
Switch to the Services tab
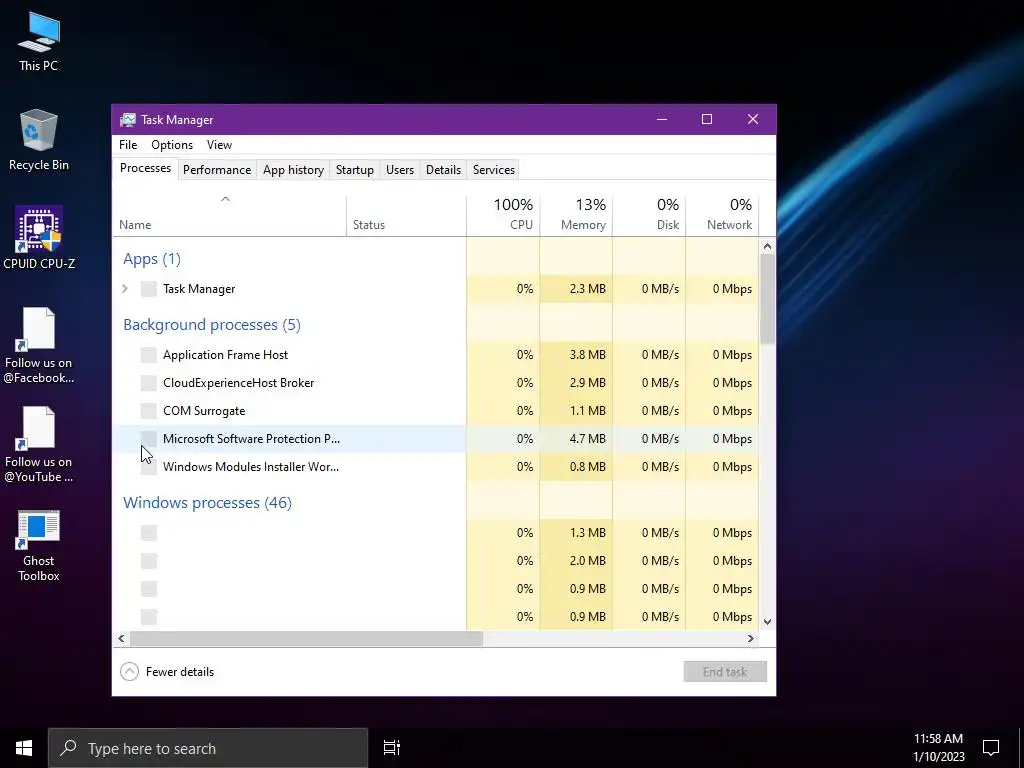pyautogui.click(x=494, y=170)
